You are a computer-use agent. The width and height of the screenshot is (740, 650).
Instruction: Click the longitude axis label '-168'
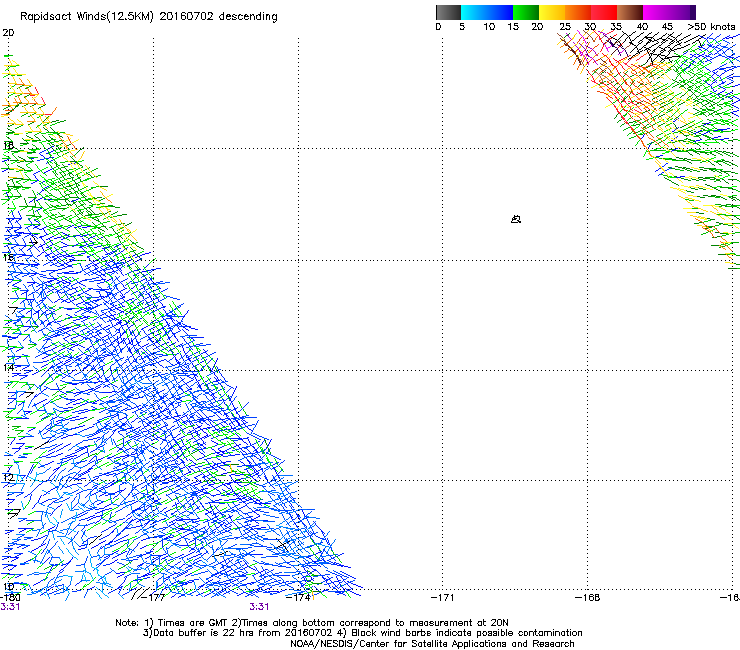[588, 597]
